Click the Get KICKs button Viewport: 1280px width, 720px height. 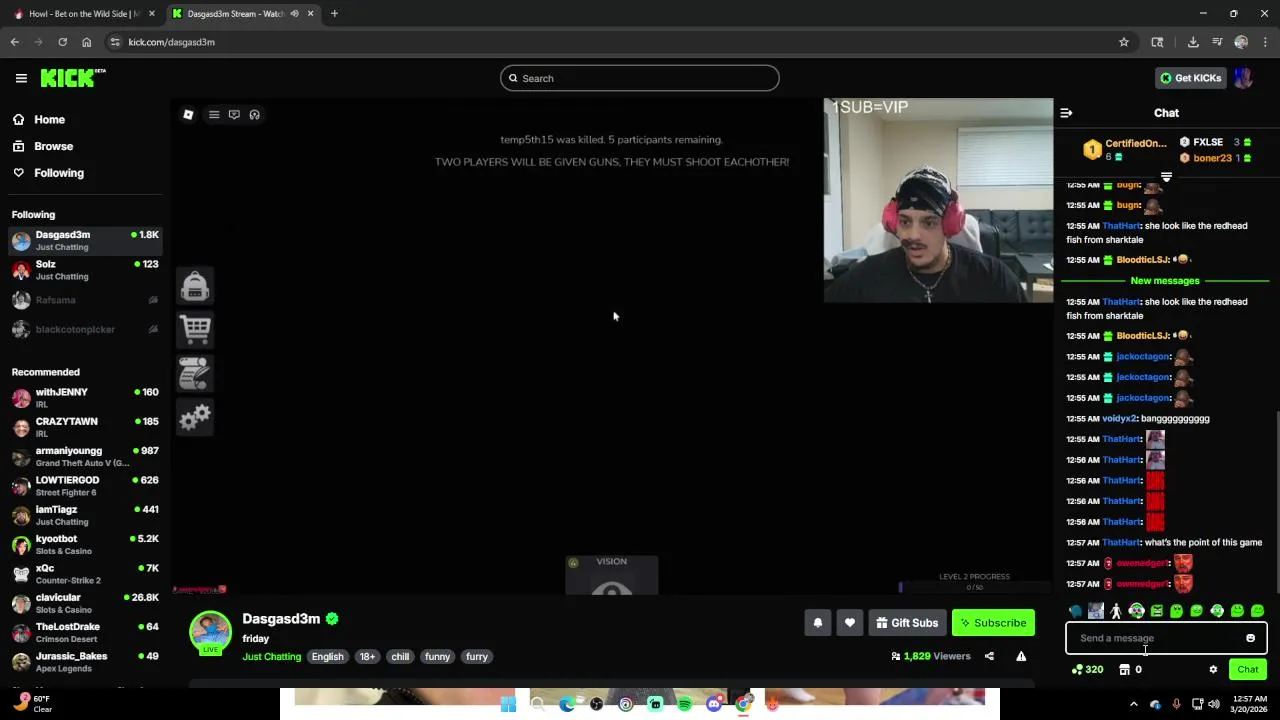tap(1190, 78)
